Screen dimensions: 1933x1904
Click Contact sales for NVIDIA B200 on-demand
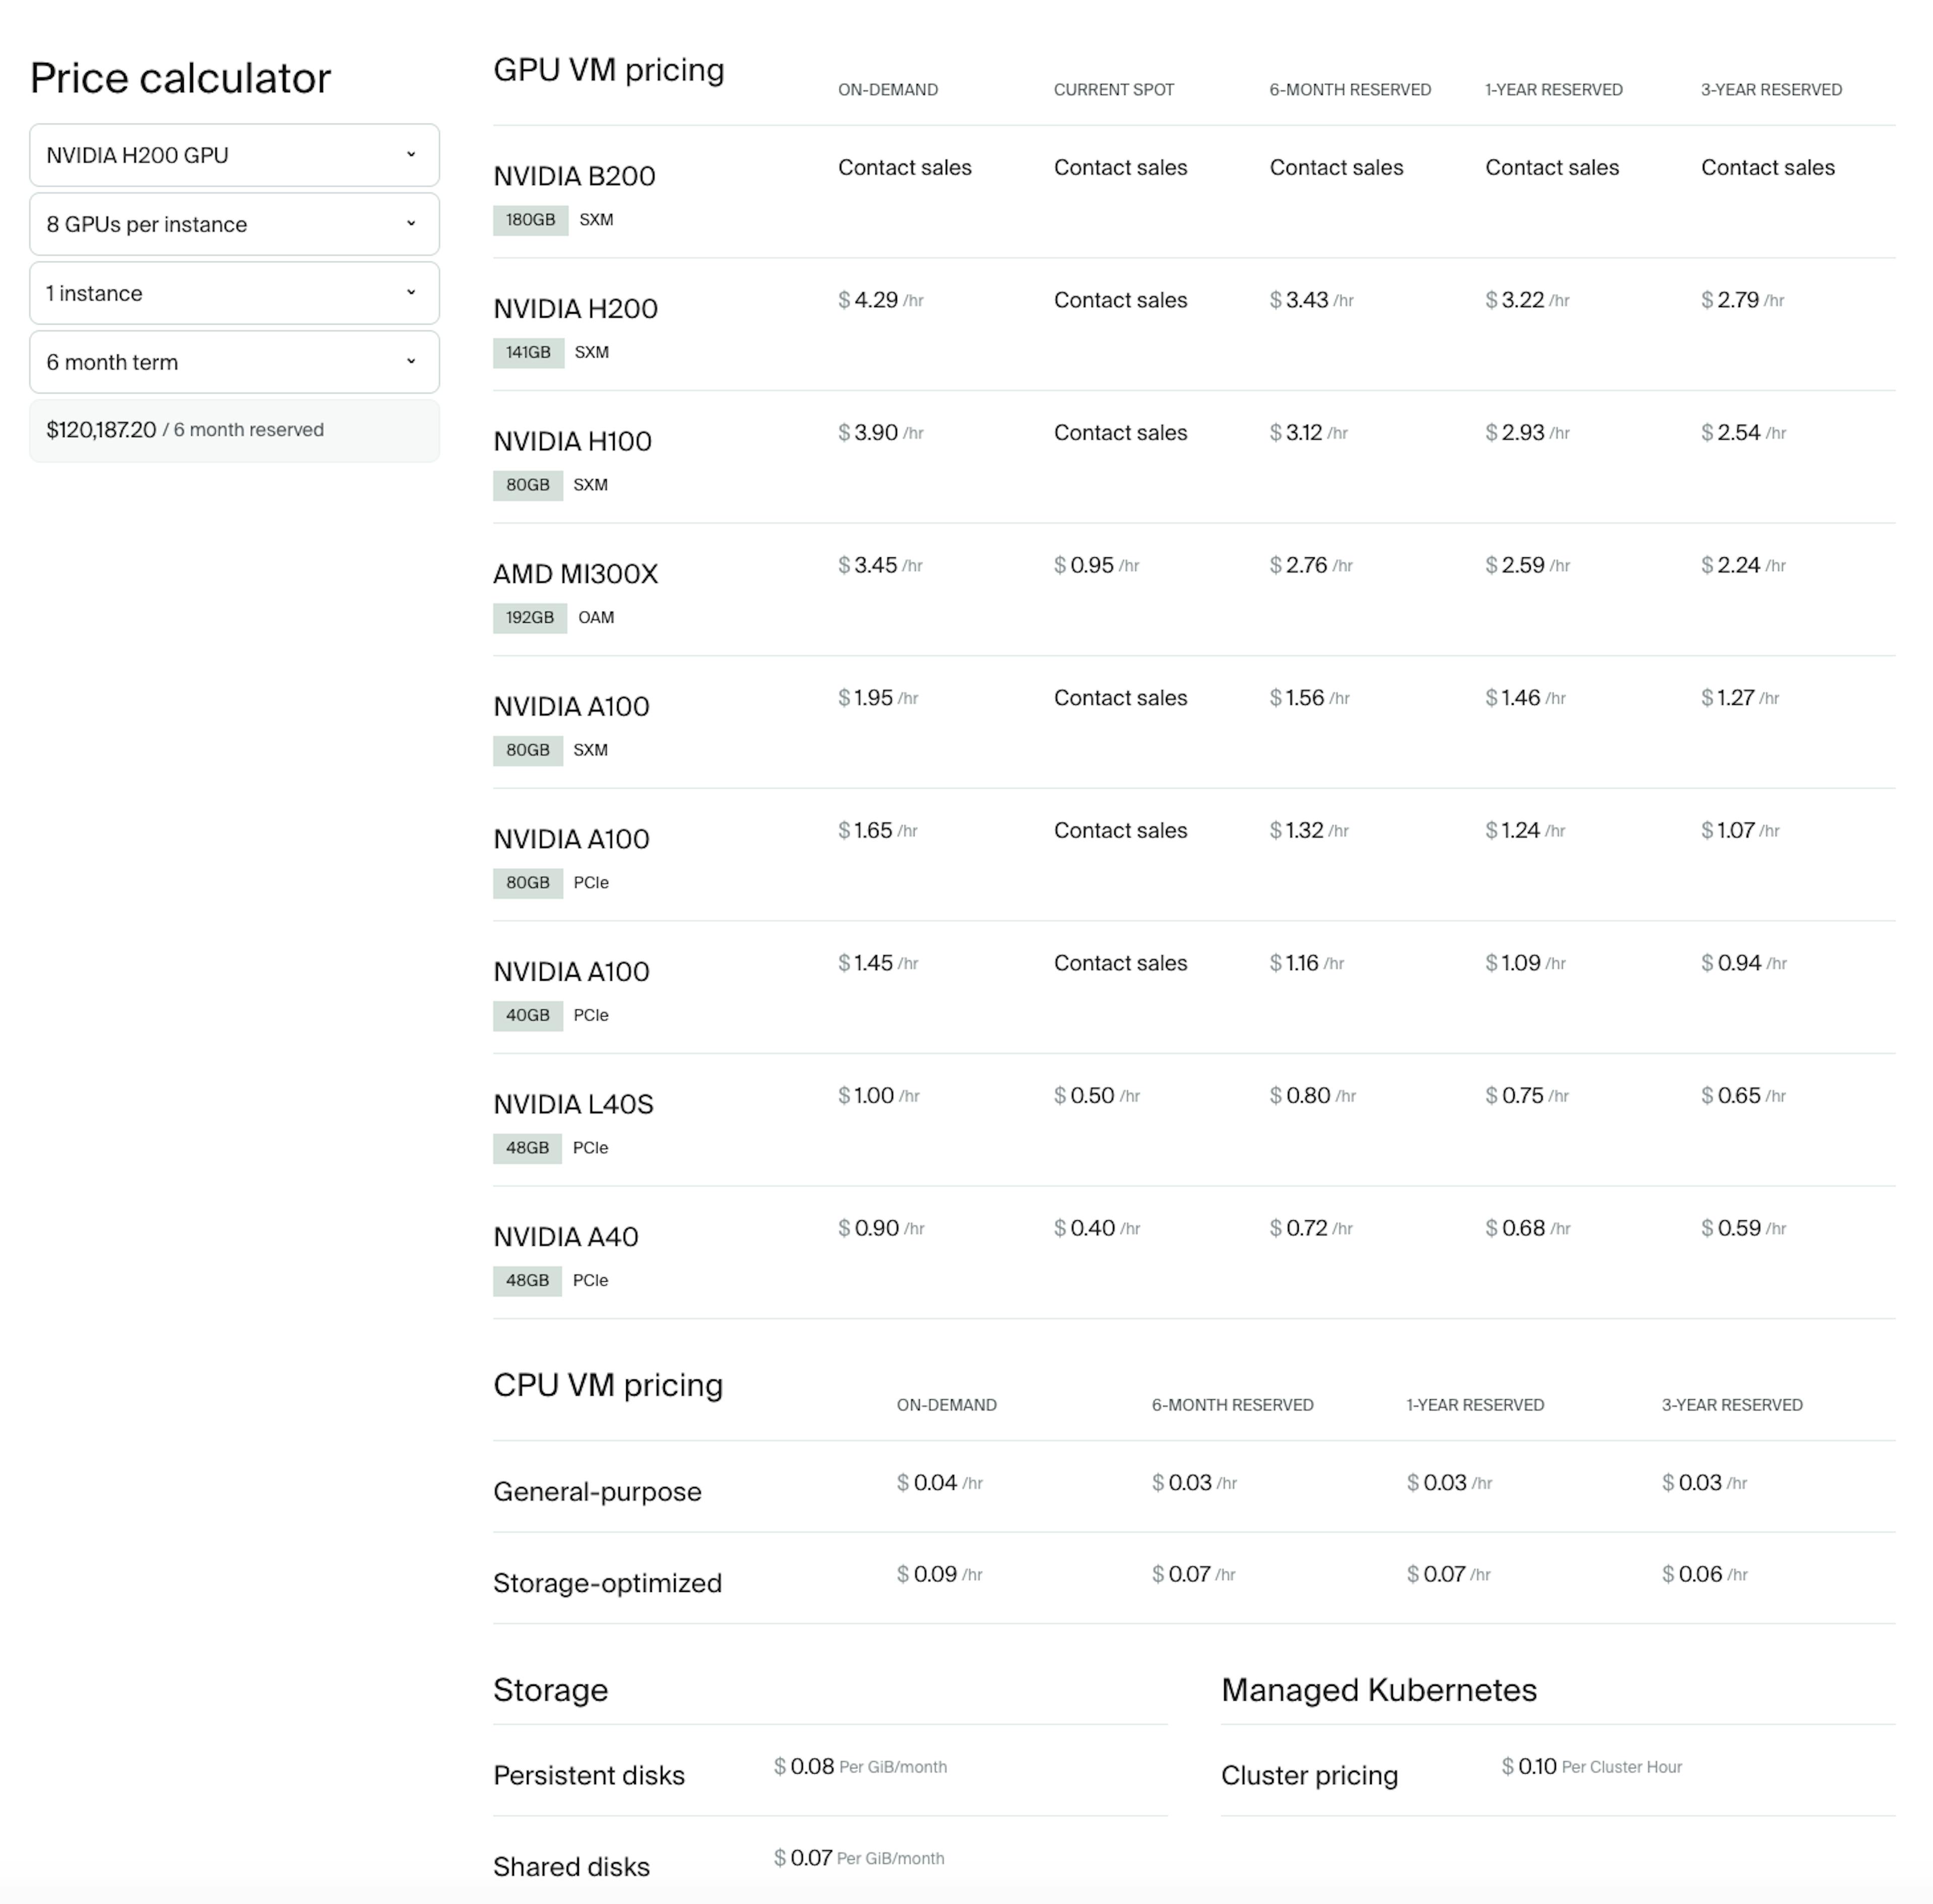coord(904,167)
